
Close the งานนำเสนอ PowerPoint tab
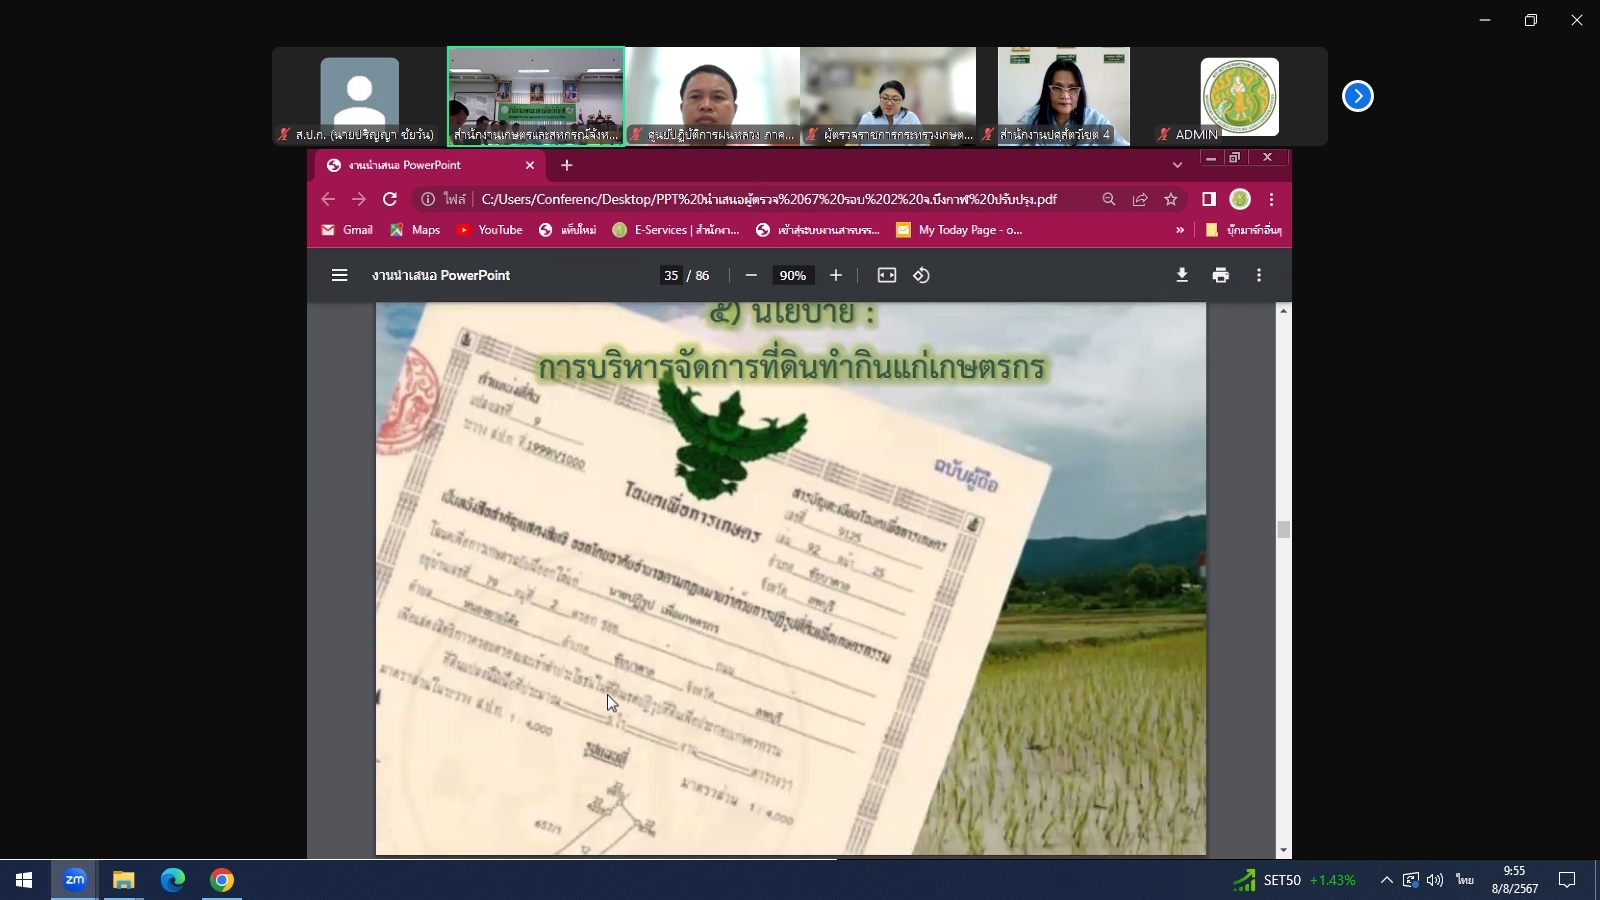pyautogui.click(x=530, y=165)
